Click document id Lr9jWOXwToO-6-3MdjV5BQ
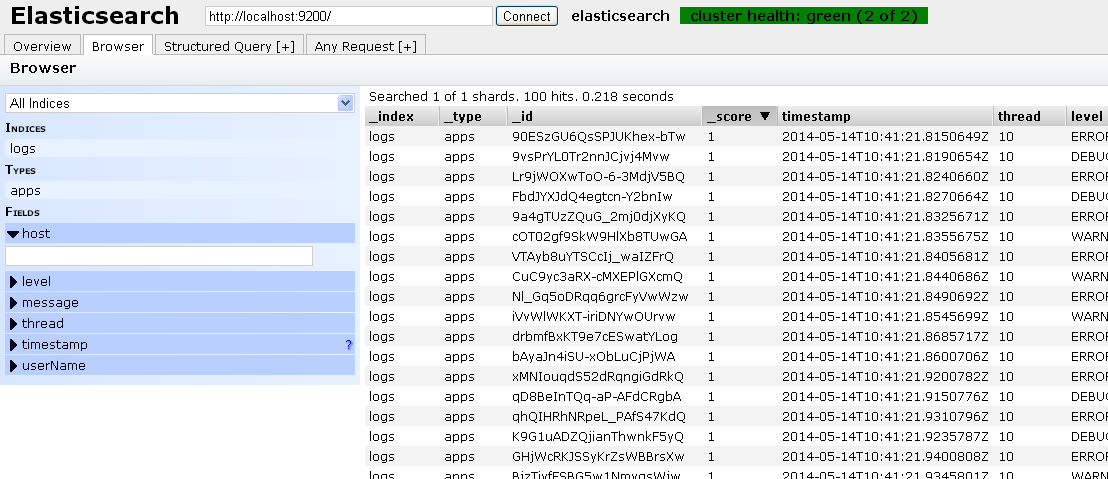The height and width of the screenshot is (479, 1108). click(598, 176)
